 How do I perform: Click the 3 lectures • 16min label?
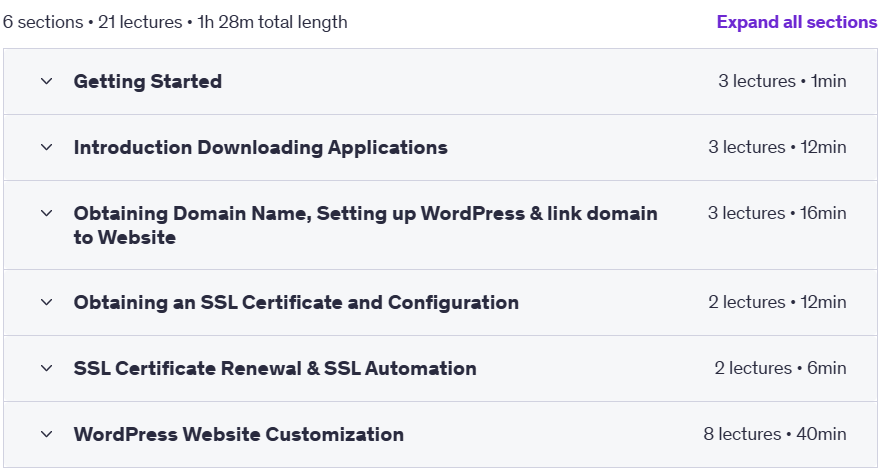pyautogui.click(x=777, y=213)
